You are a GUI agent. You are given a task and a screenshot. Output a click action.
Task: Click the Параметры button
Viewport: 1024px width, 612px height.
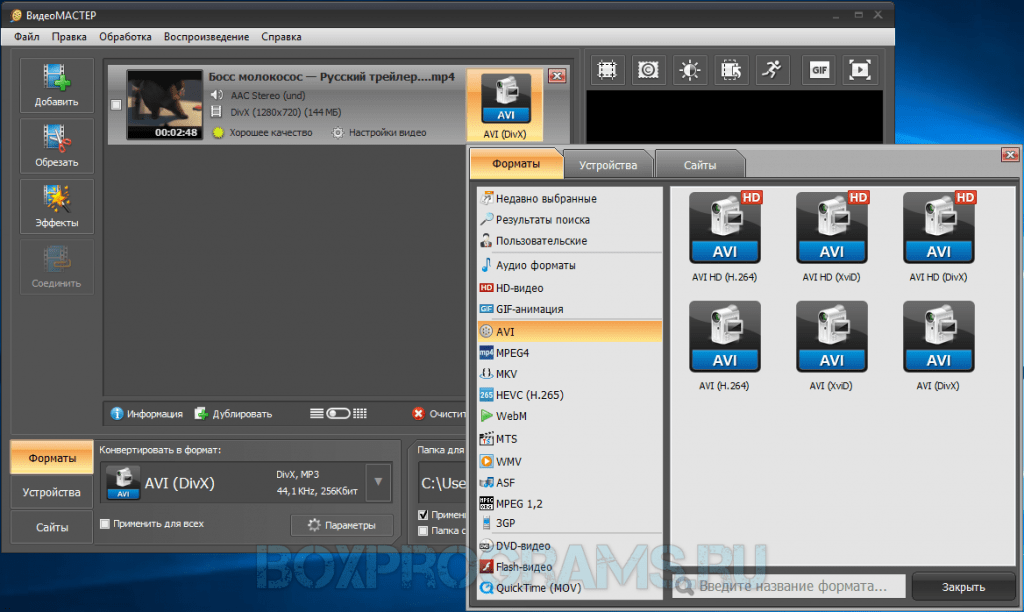pos(341,525)
